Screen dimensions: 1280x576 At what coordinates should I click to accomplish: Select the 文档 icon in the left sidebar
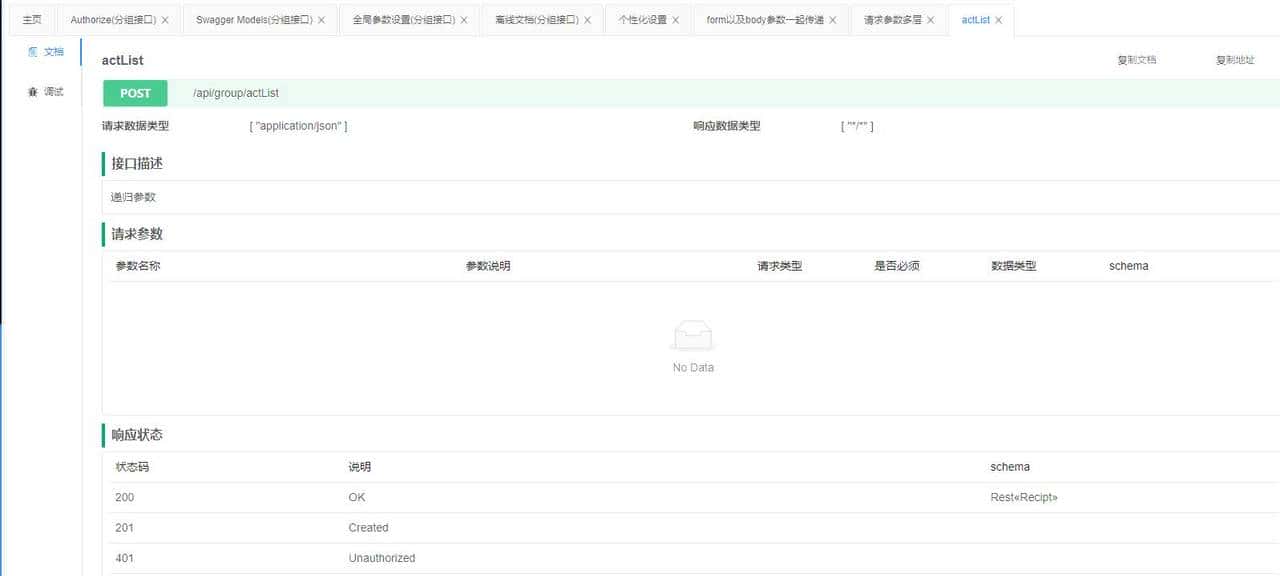(45, 51)
